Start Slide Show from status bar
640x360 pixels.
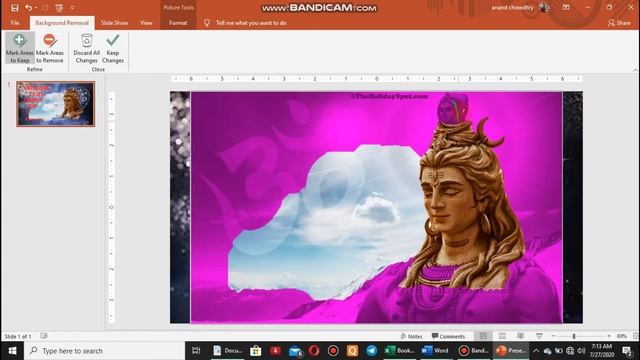(539, 336)
